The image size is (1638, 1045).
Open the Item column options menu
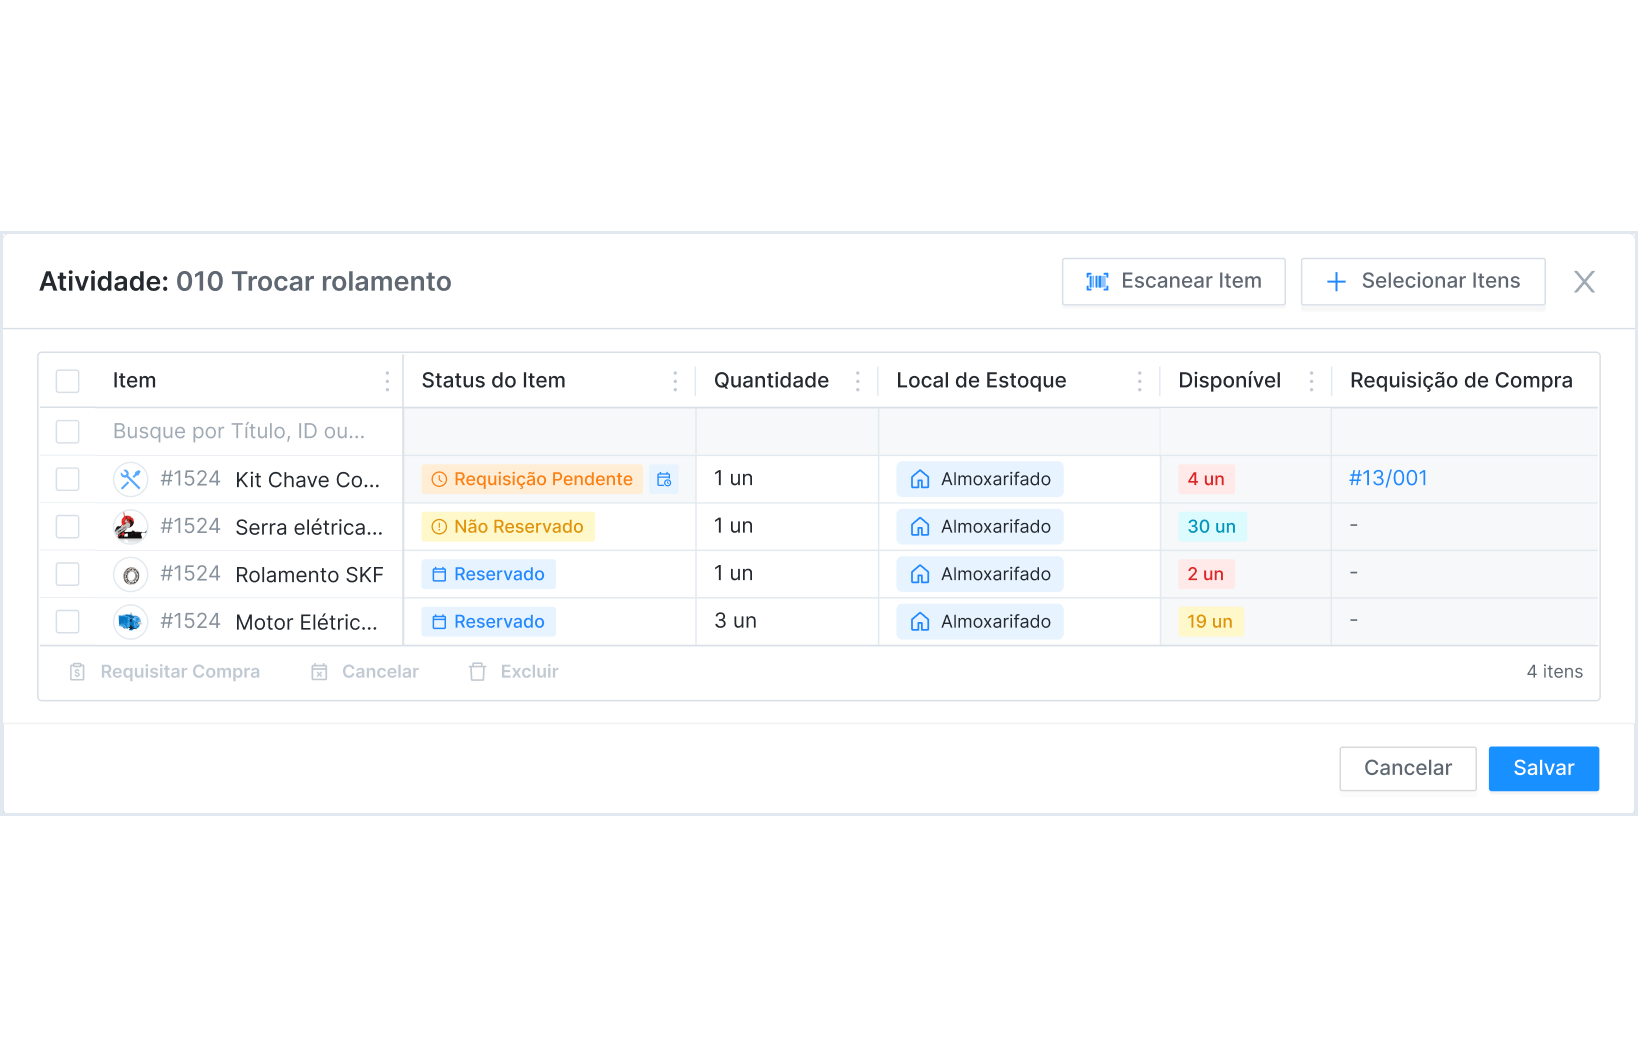coord(387,381)
